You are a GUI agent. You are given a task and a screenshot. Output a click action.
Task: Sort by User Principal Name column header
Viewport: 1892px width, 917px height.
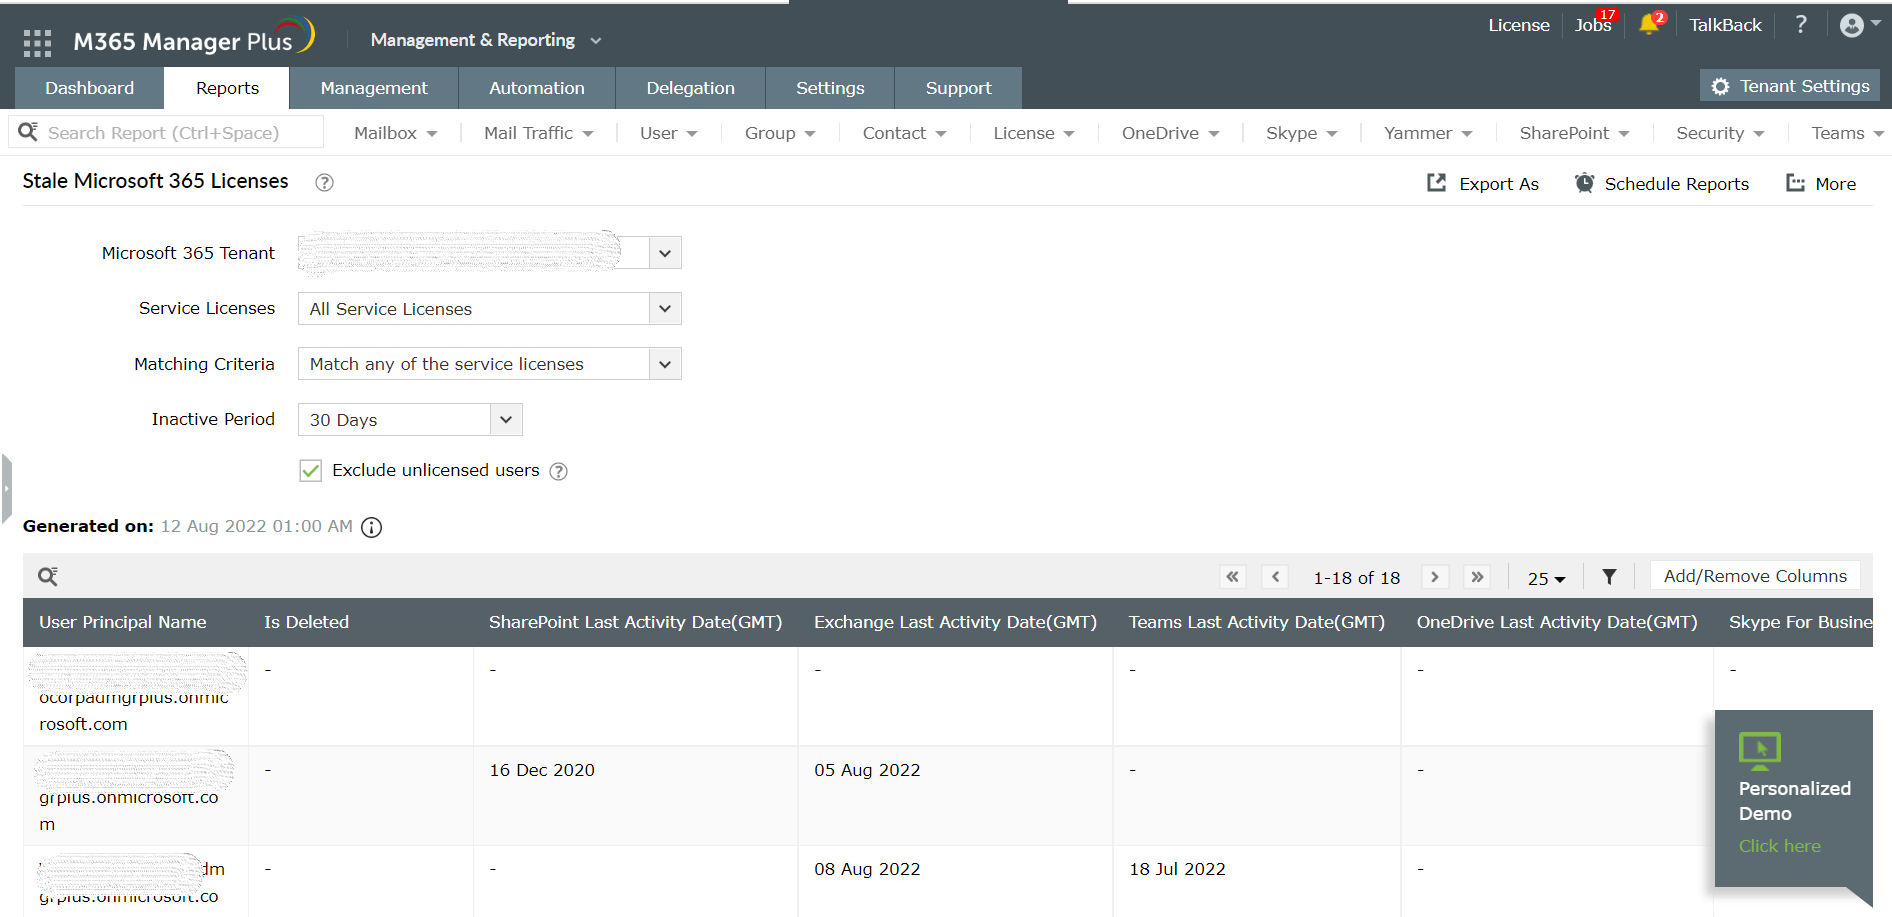pos(123,622)
